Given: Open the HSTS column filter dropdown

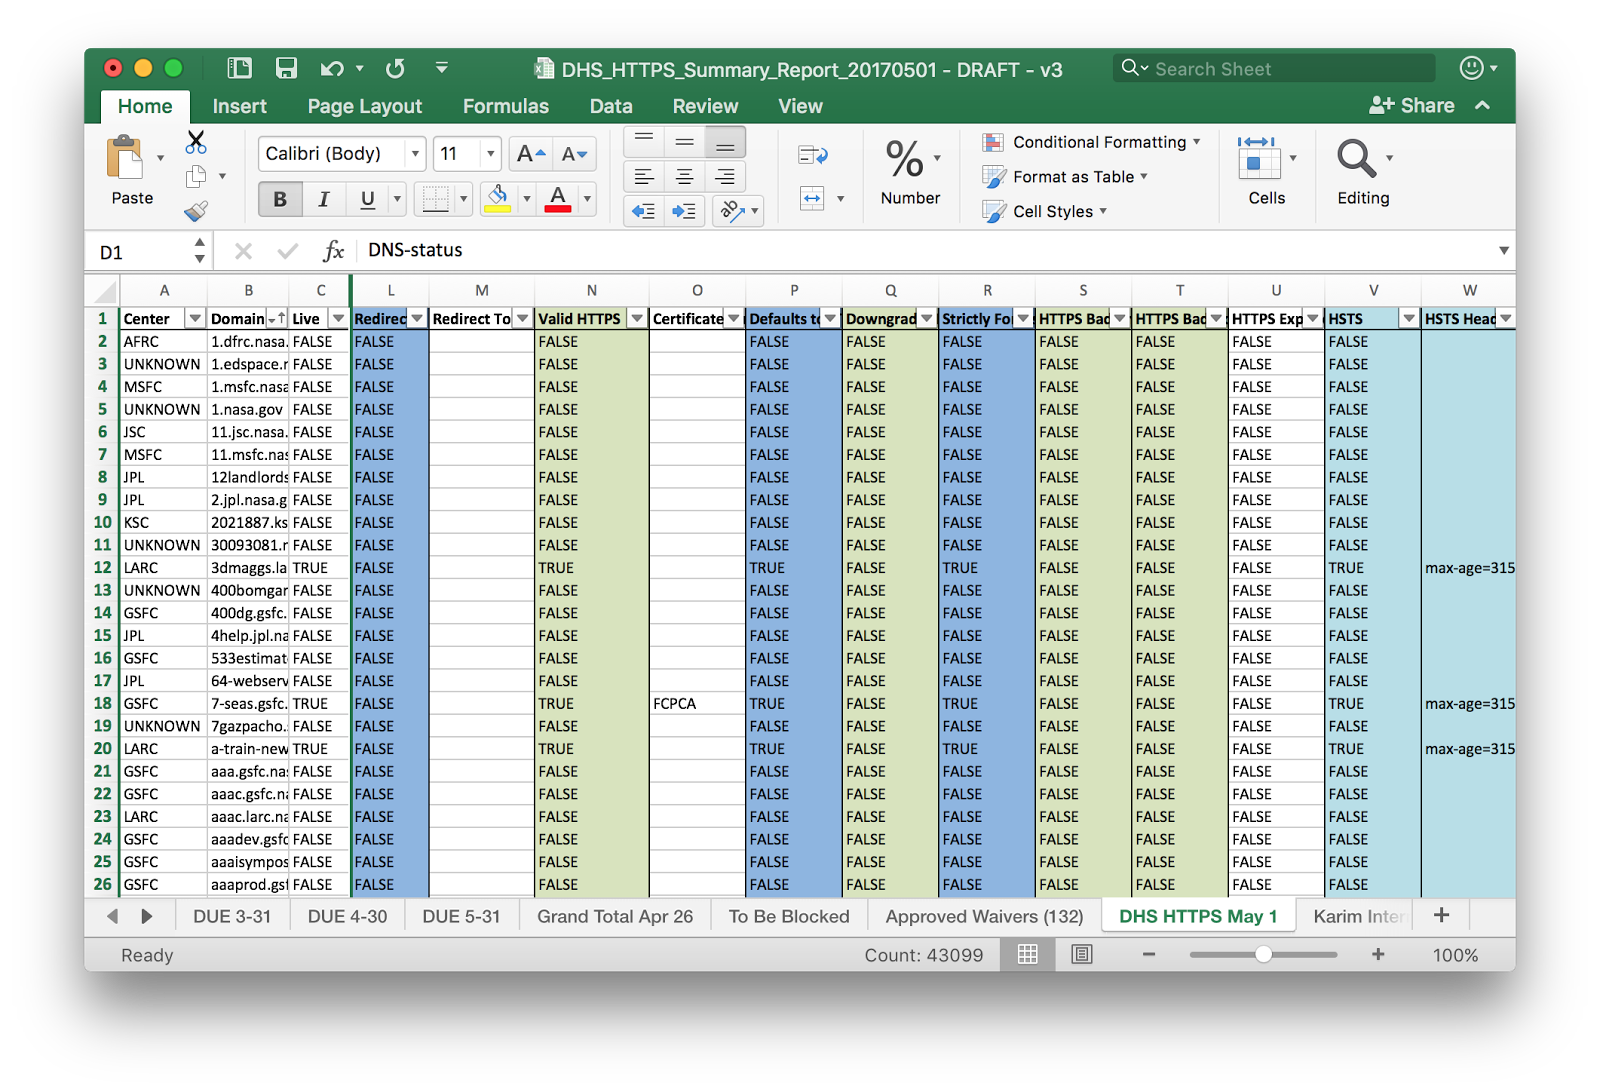Looking at the screenshot, I should (x=1408, y=317).
